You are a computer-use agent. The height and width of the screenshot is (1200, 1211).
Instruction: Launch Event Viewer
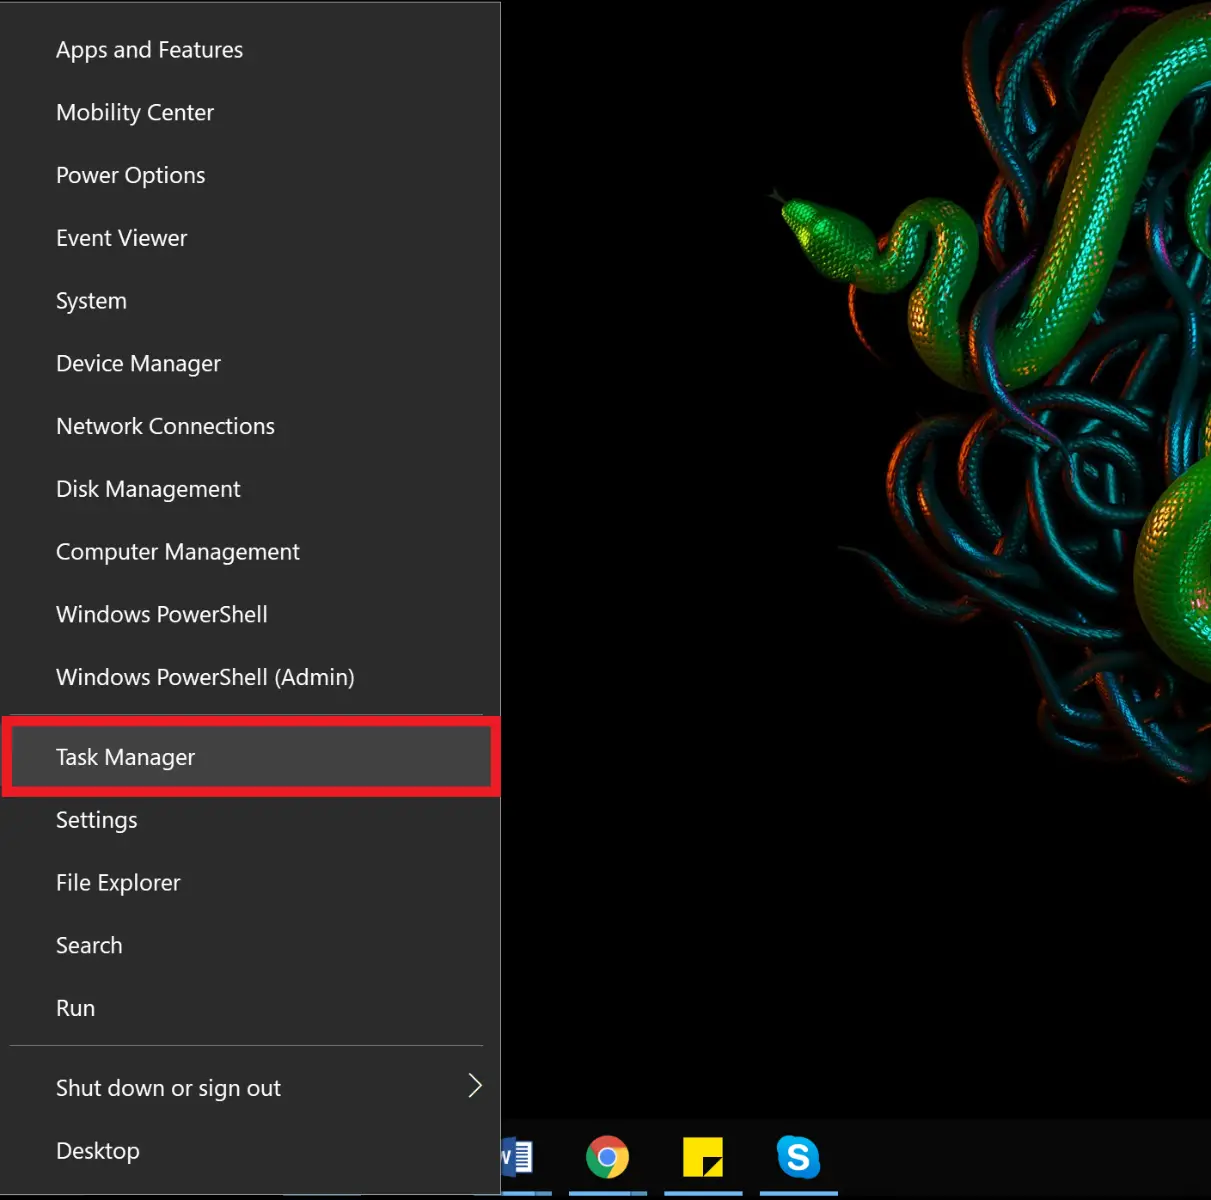pos(121,238)
